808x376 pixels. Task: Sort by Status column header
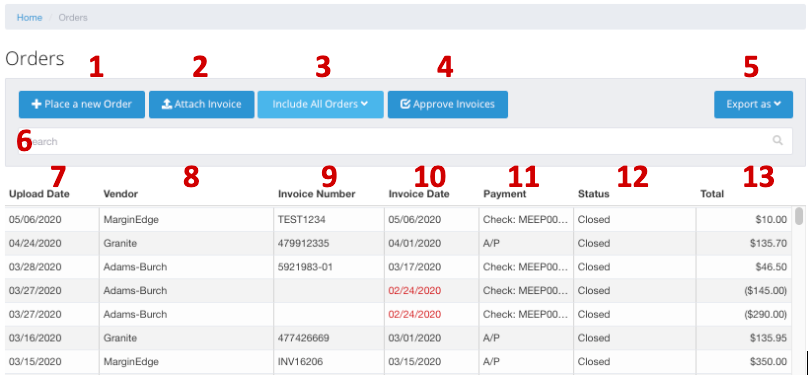click(593, 194)
